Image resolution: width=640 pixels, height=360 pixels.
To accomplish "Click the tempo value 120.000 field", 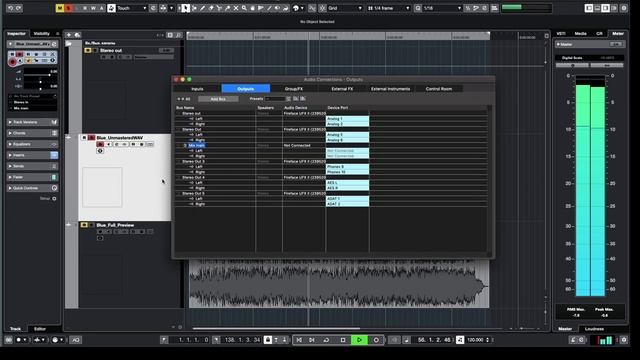I will [x=476, y=340].
